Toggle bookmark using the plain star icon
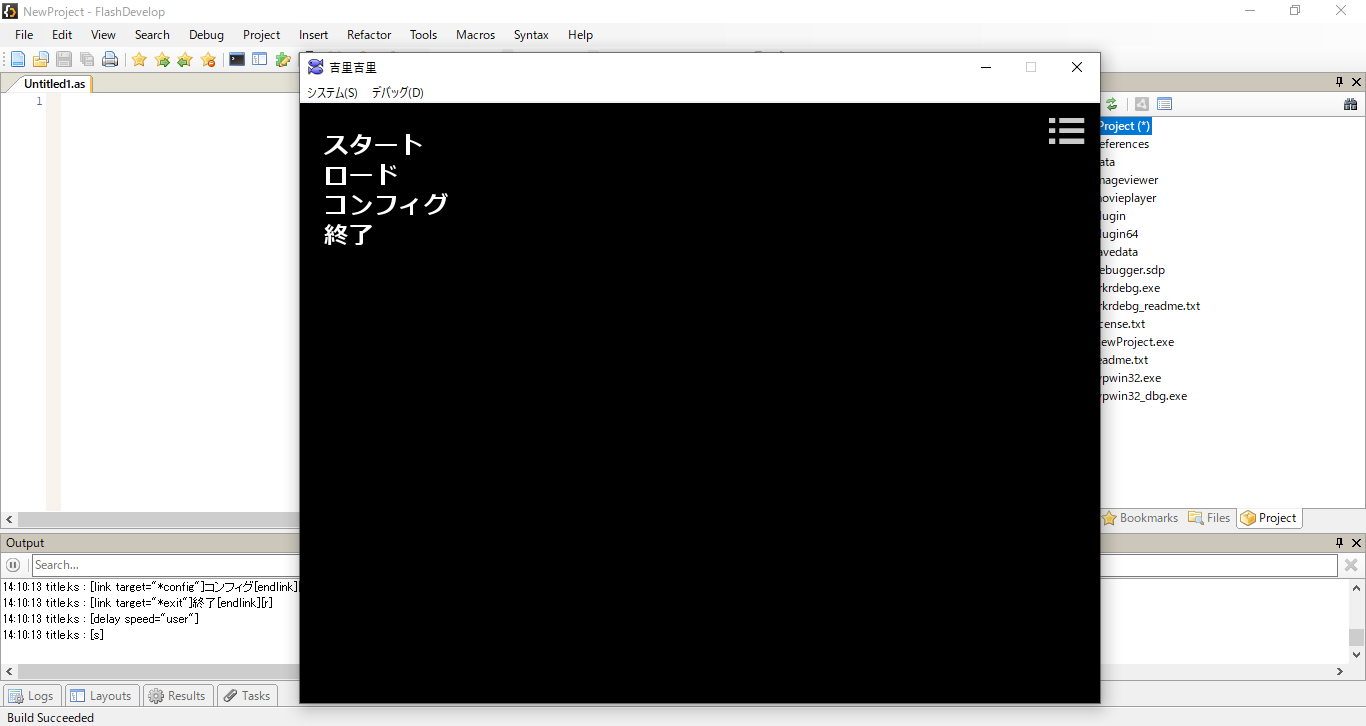1366x726 pixels. click(139, 60)
